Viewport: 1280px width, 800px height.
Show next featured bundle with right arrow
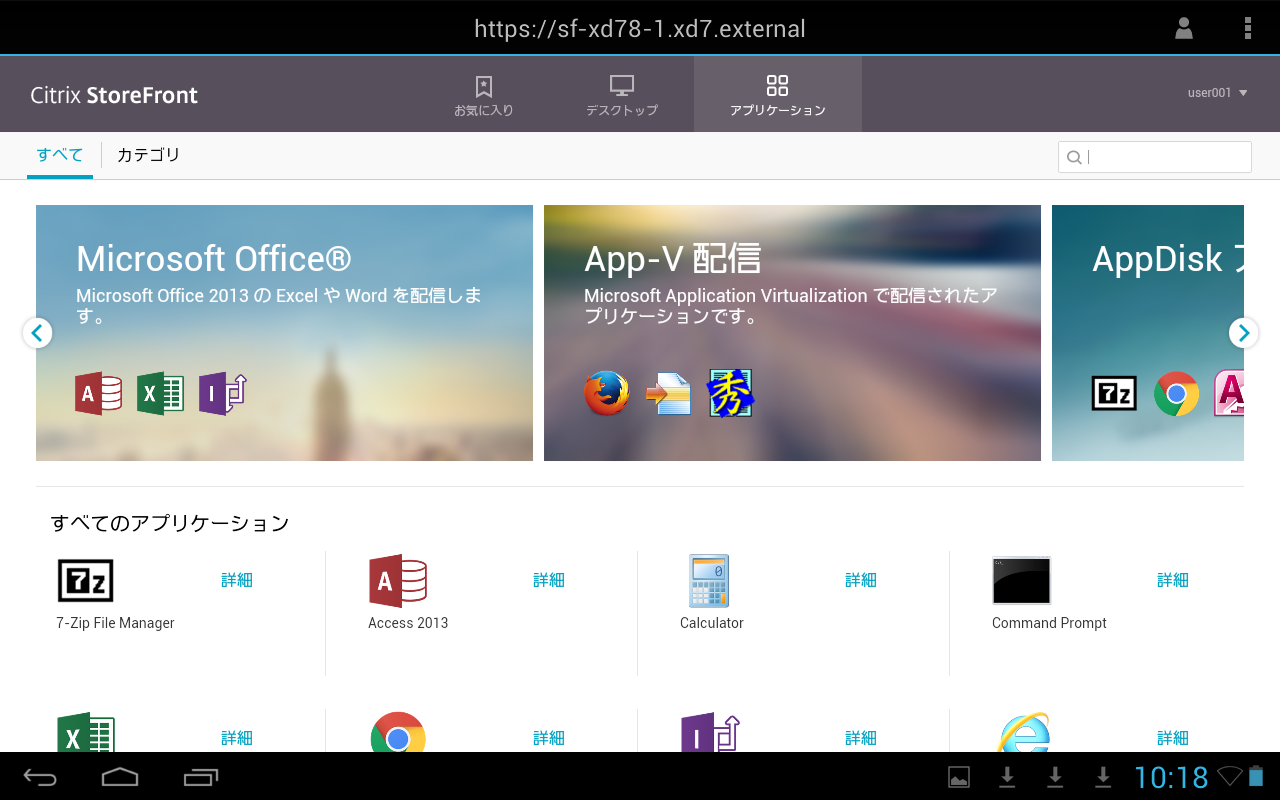pyautogui.click(x=1243, y=333)
